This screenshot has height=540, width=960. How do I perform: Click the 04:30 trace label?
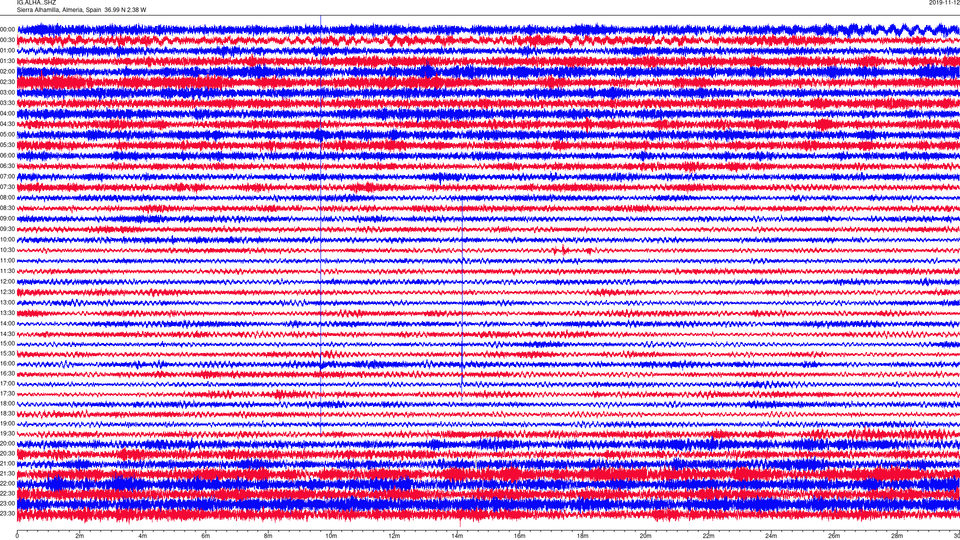click(8, 124)
